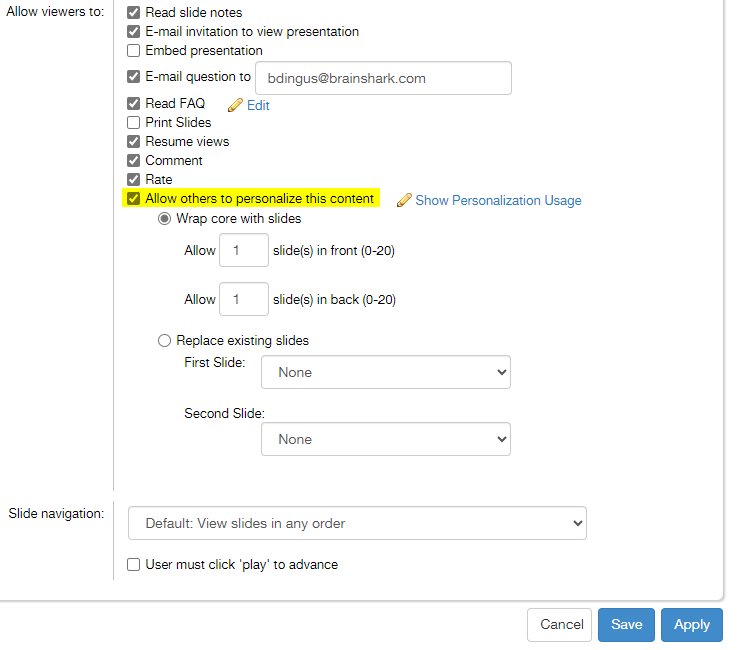Enable the Print Slides checkbox
This screenshot has width=738, height=650.
point(134,123)
